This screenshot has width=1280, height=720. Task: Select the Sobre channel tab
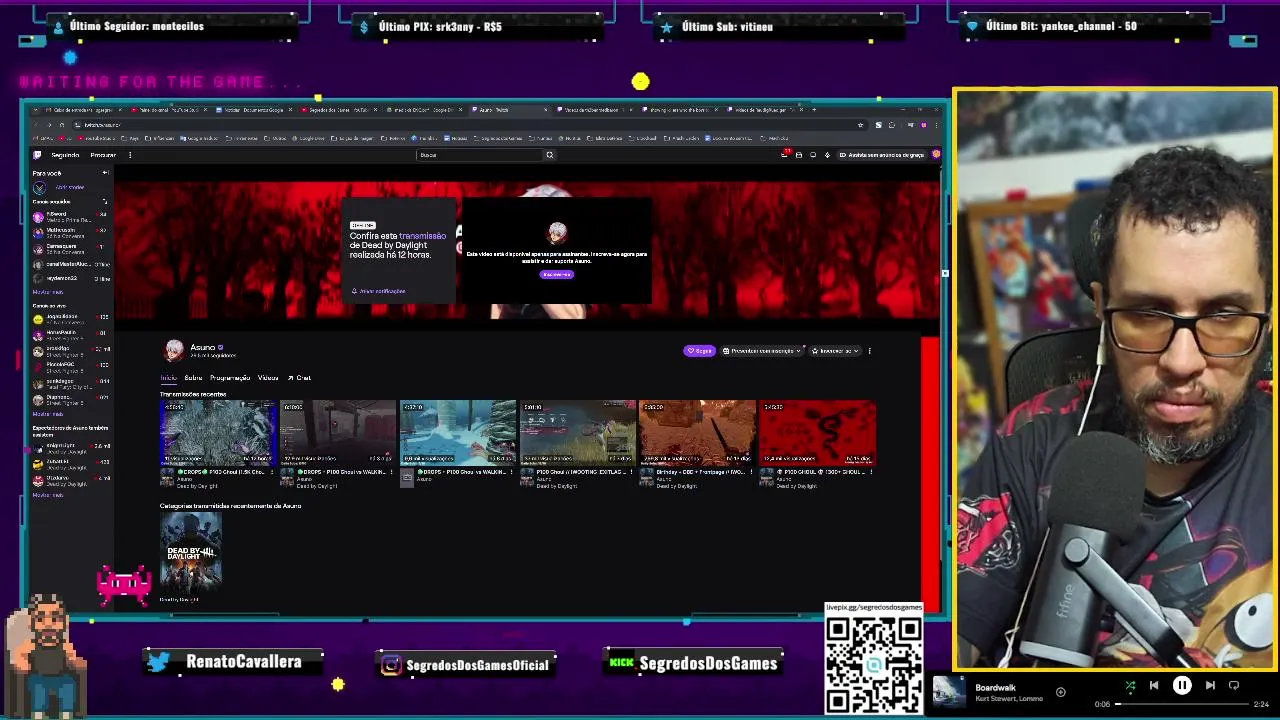[x=193, y=378]
